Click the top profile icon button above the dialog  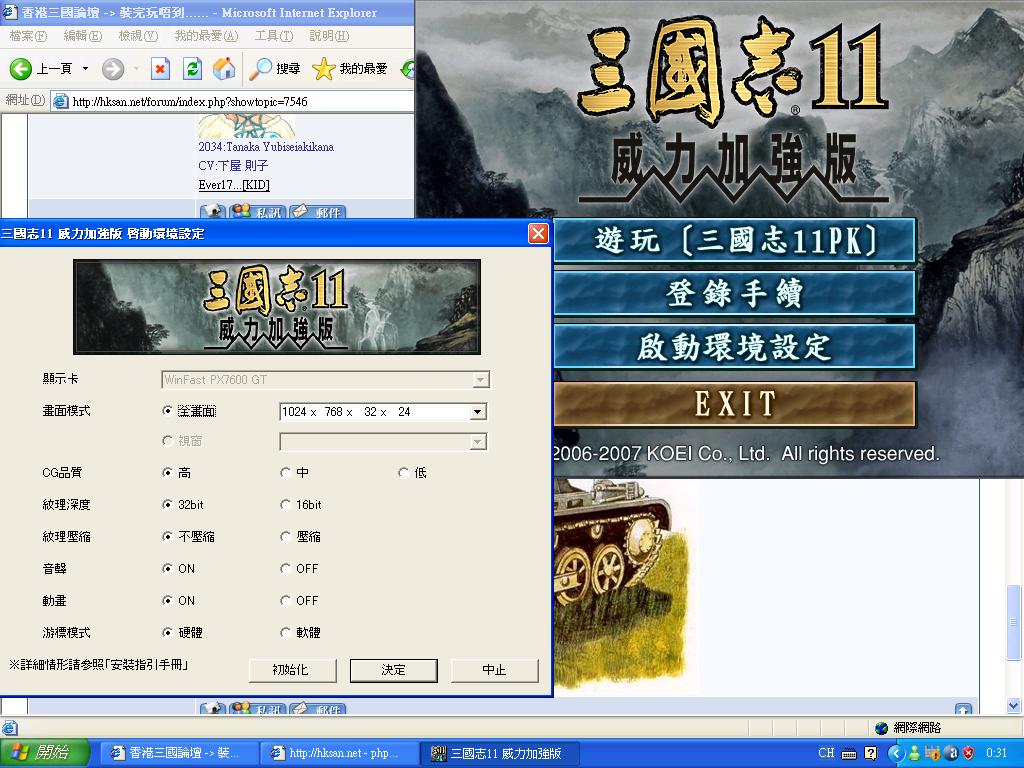click(x=212, y=212)
